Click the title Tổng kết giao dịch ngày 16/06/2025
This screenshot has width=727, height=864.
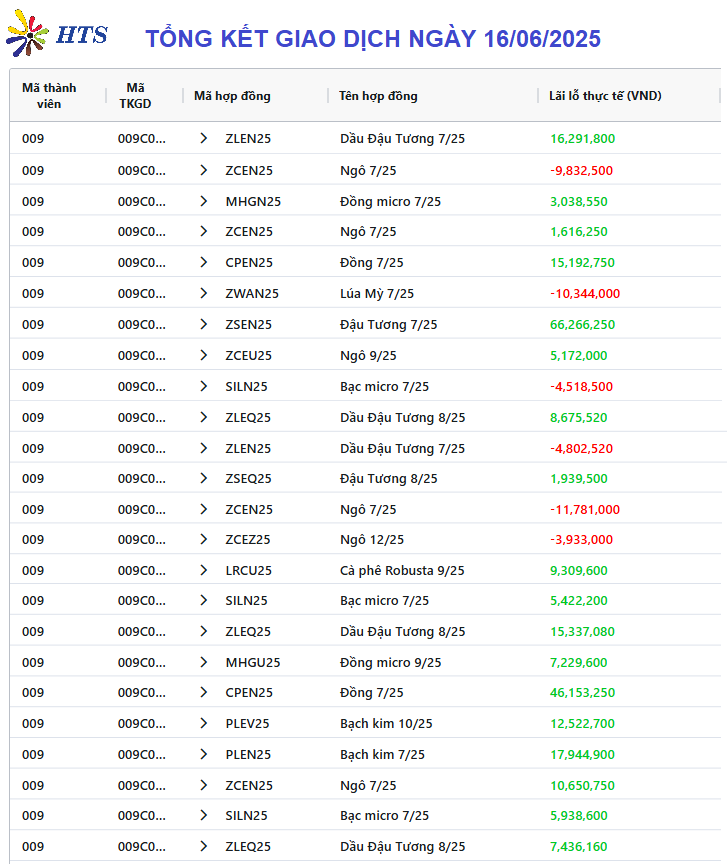tap(373, 39)
